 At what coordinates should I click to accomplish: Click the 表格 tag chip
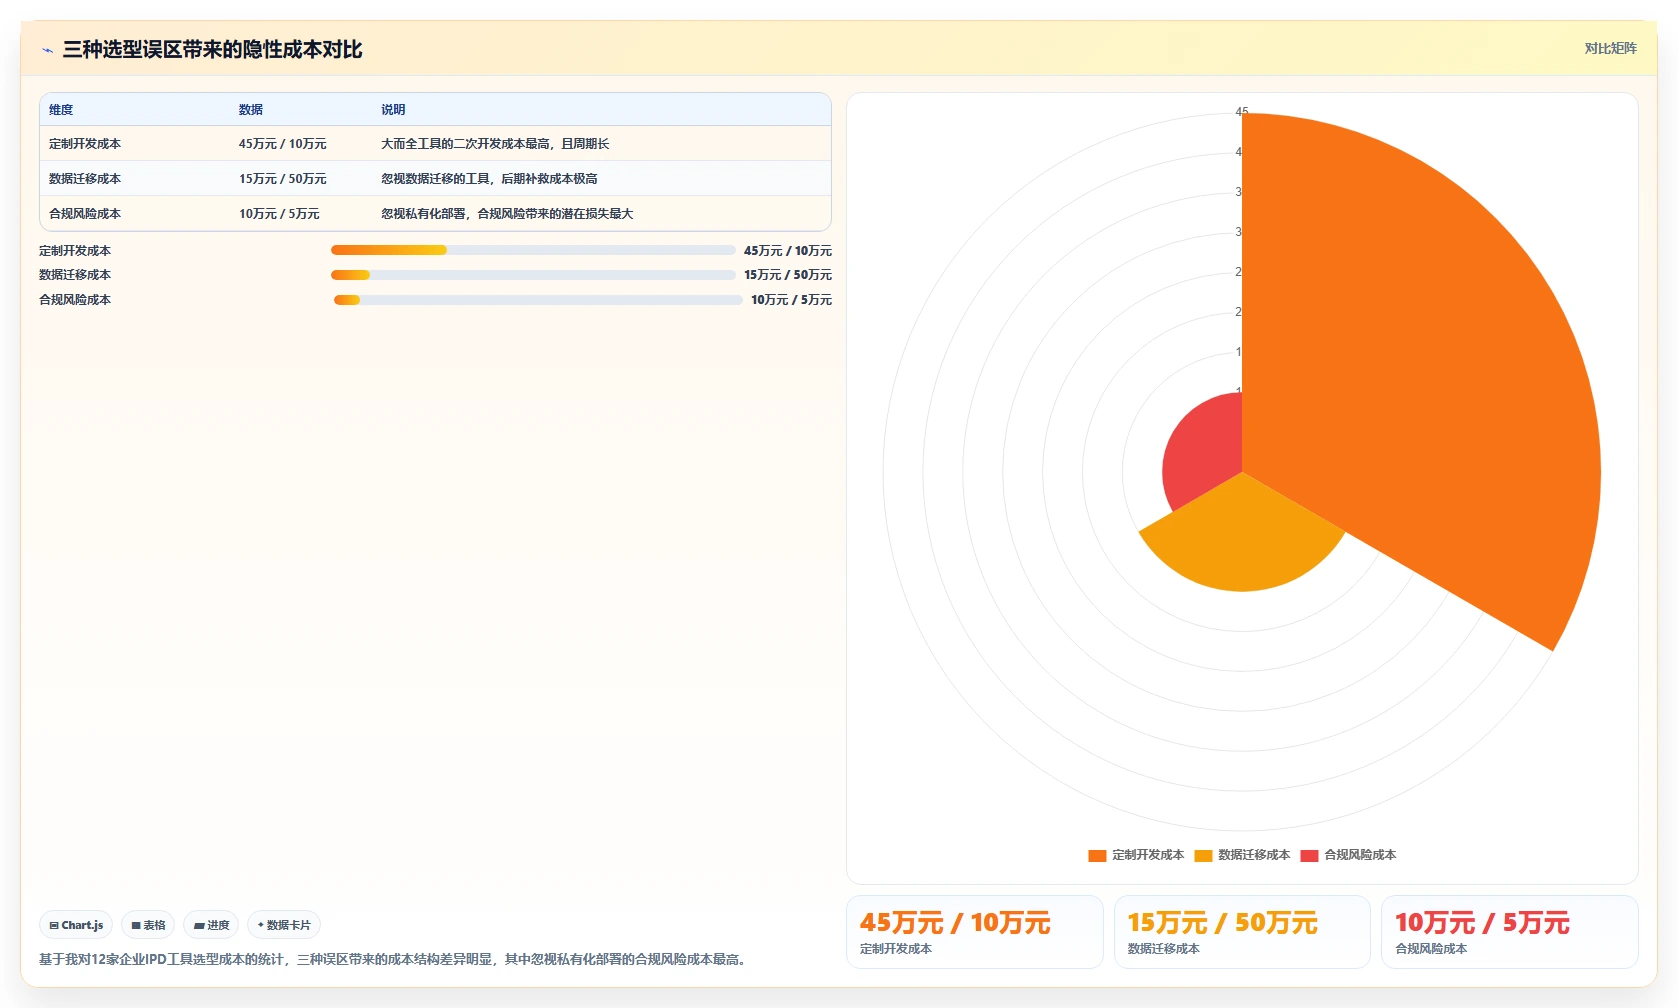[148, 925]
